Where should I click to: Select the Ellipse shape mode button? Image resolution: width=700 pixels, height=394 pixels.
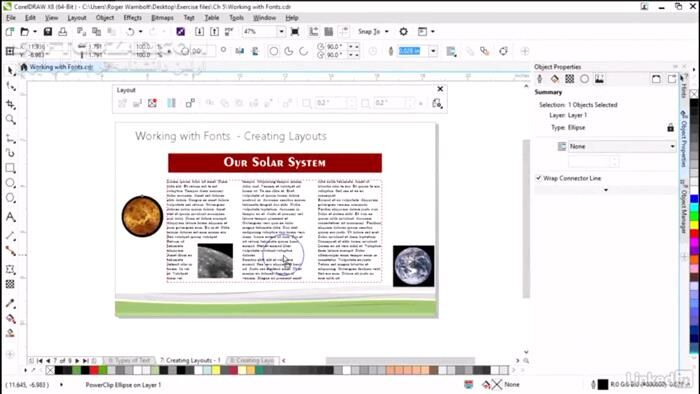point(274,51)
